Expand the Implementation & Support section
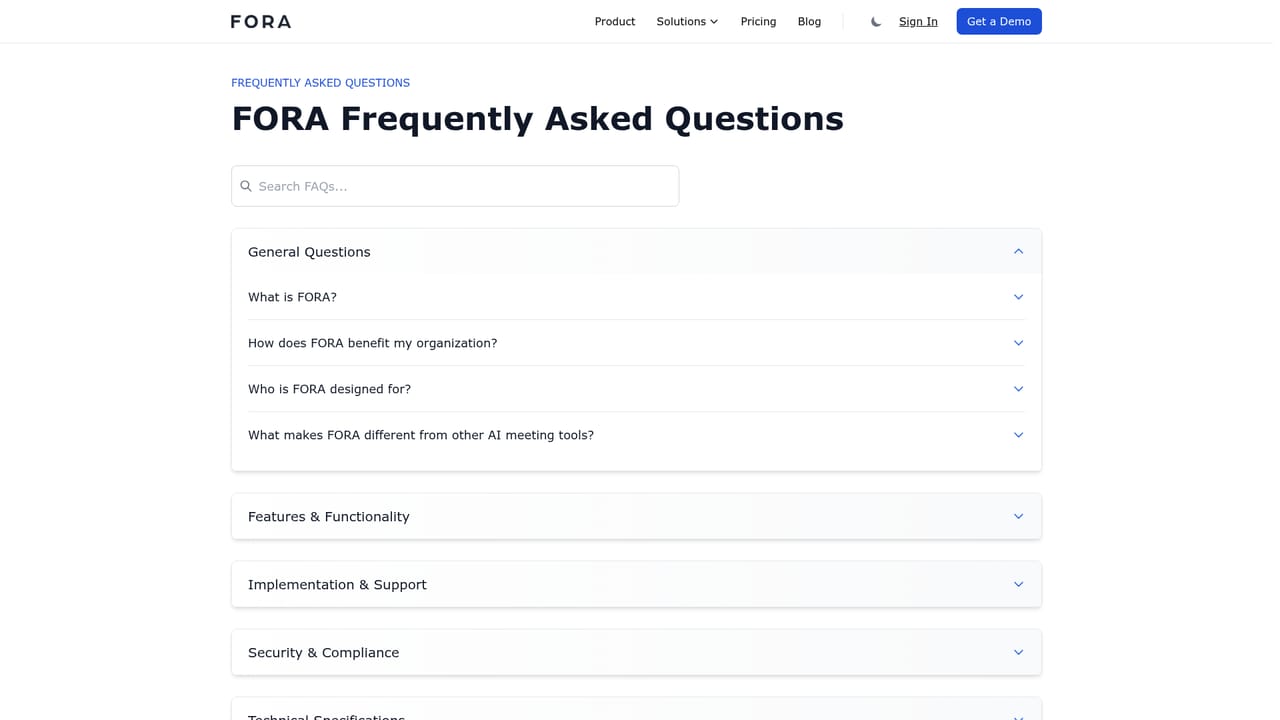 point(636,584)
